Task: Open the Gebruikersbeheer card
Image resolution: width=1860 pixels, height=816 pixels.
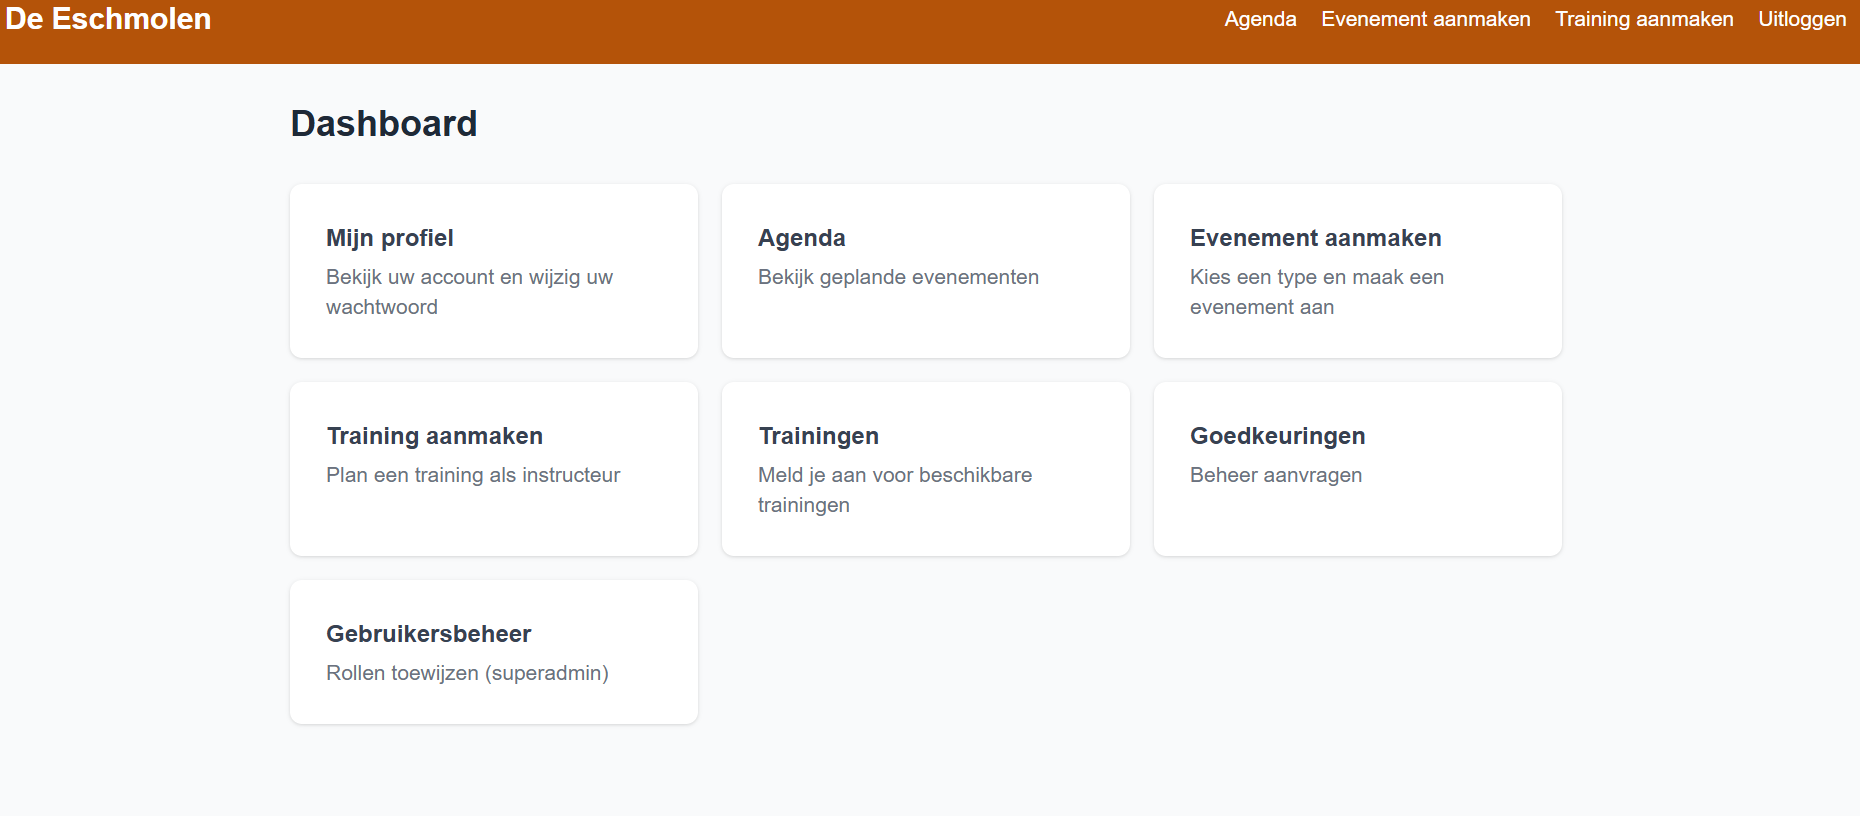Action: pyautogui.click(x=494, y=652)
